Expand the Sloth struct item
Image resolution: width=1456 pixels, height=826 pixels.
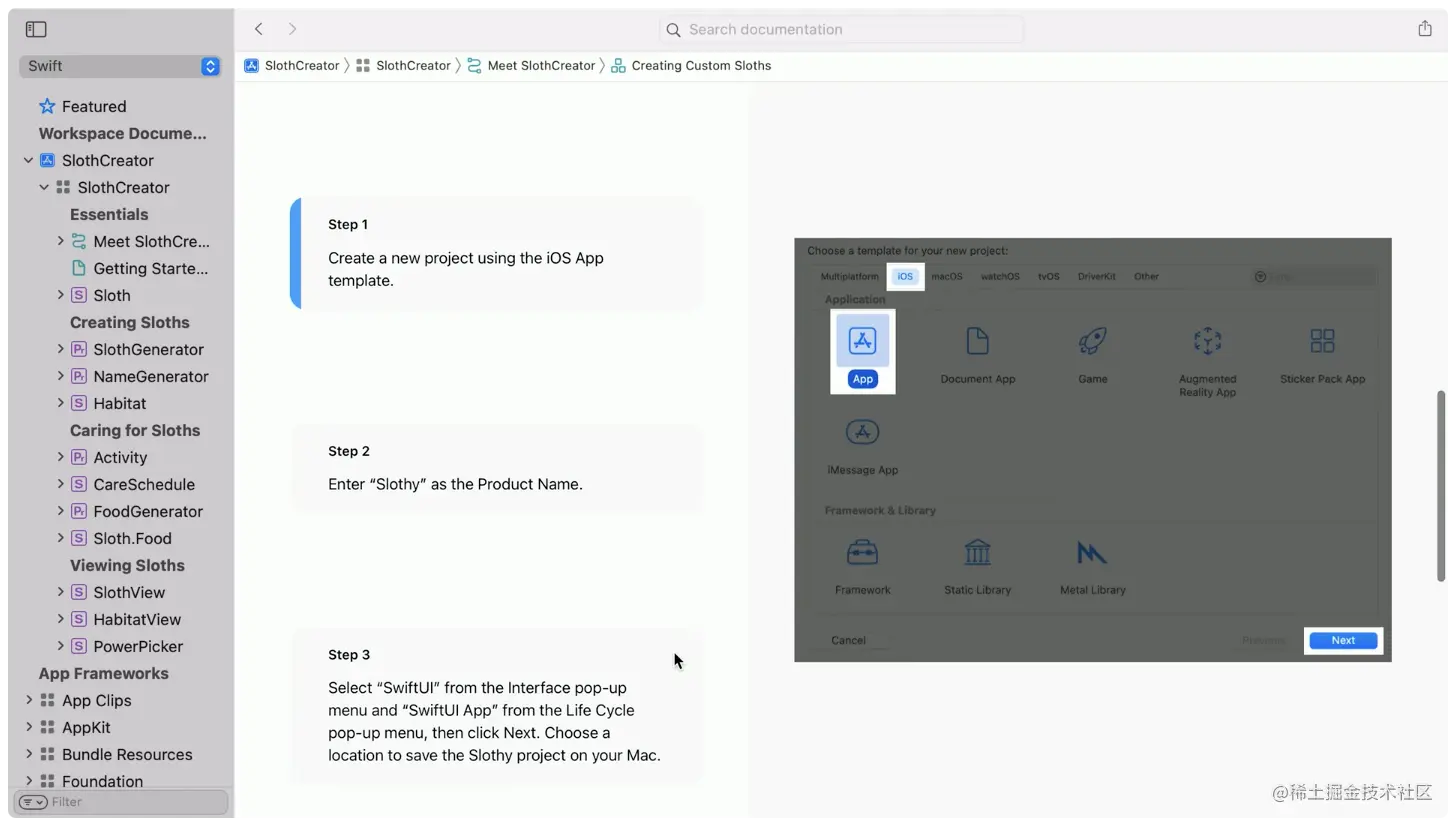pos(60,295)
